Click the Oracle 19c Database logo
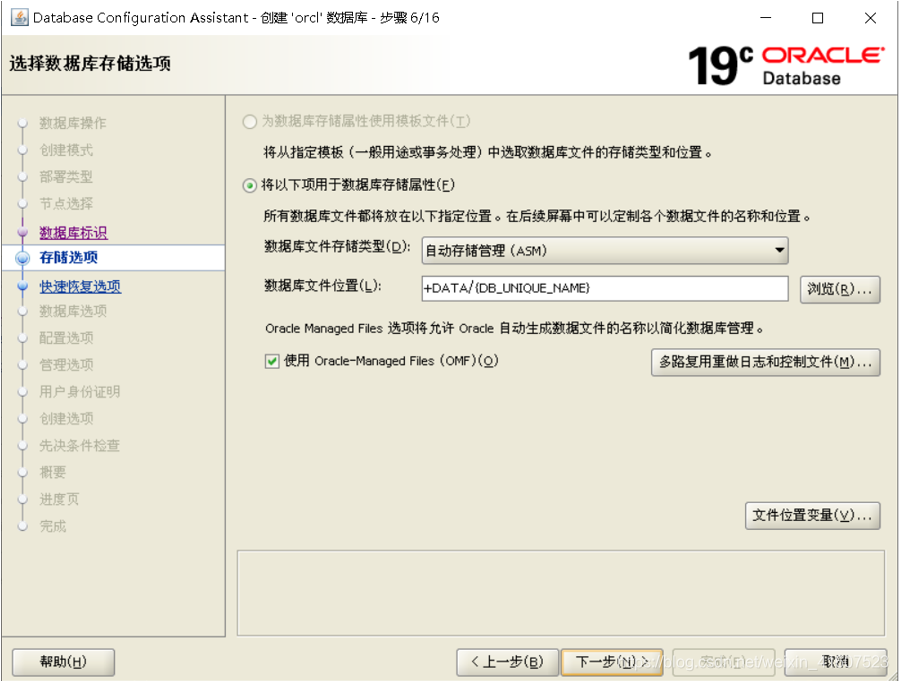The height and width of the screenshot is (681, 899). click(x=786, y=66)
